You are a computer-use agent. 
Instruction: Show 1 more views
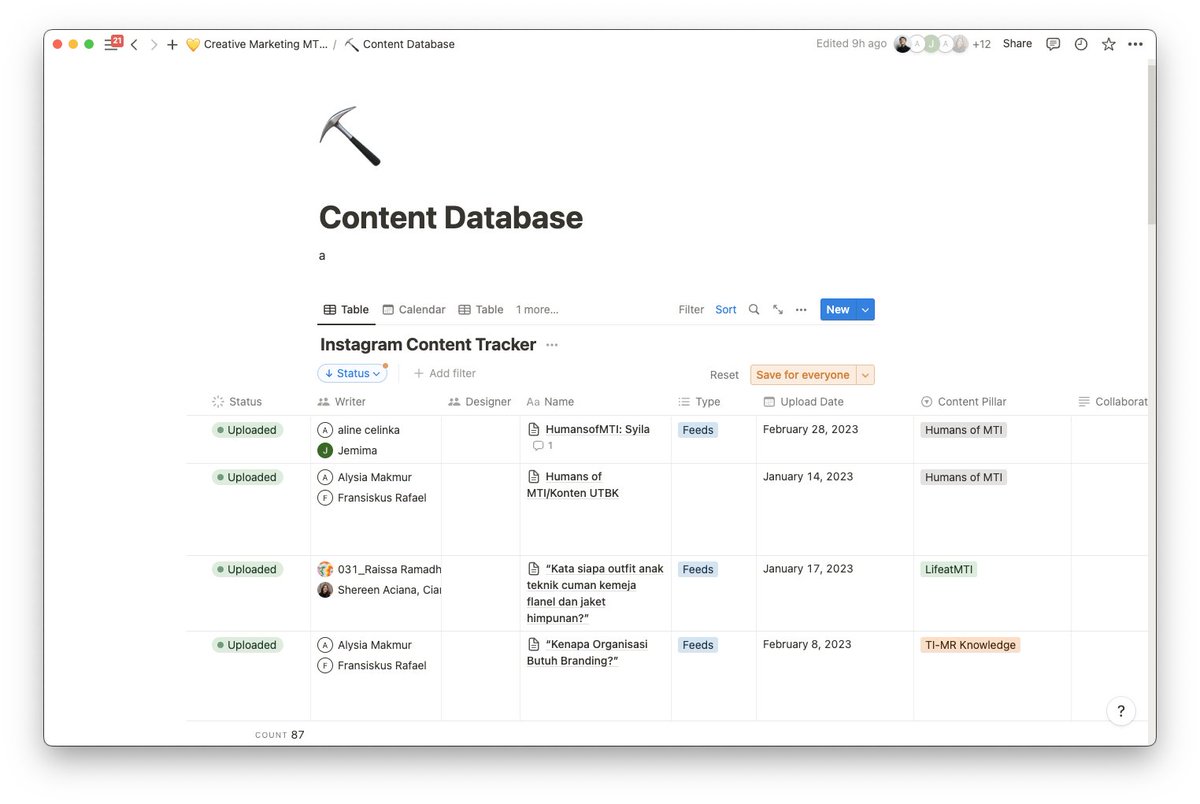coord(537,310)
